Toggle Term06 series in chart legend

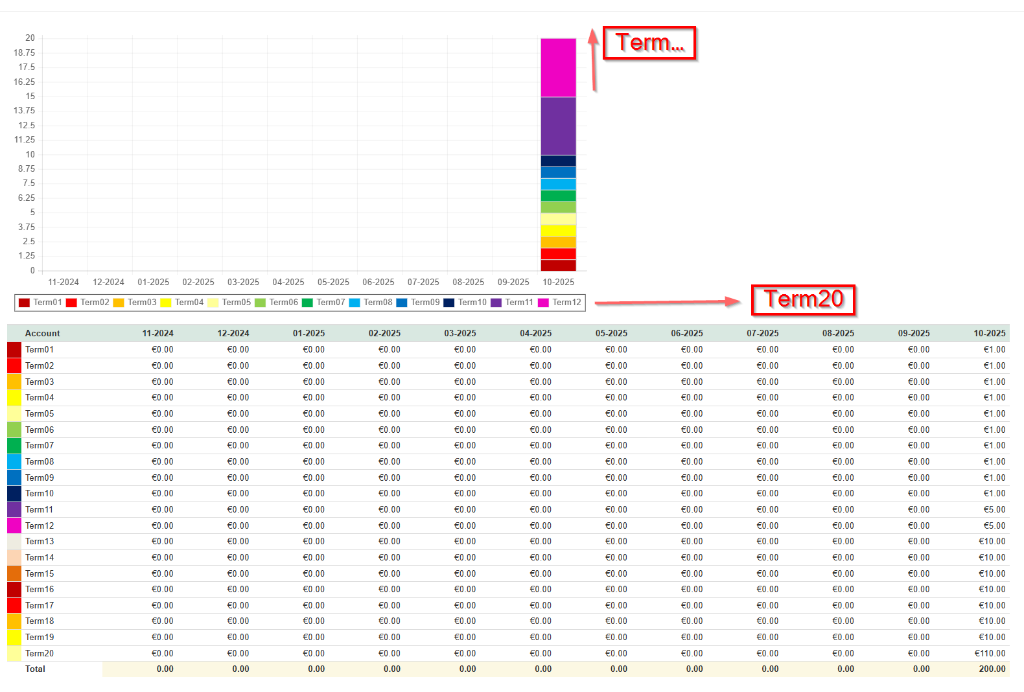click(x=276, y=302)
